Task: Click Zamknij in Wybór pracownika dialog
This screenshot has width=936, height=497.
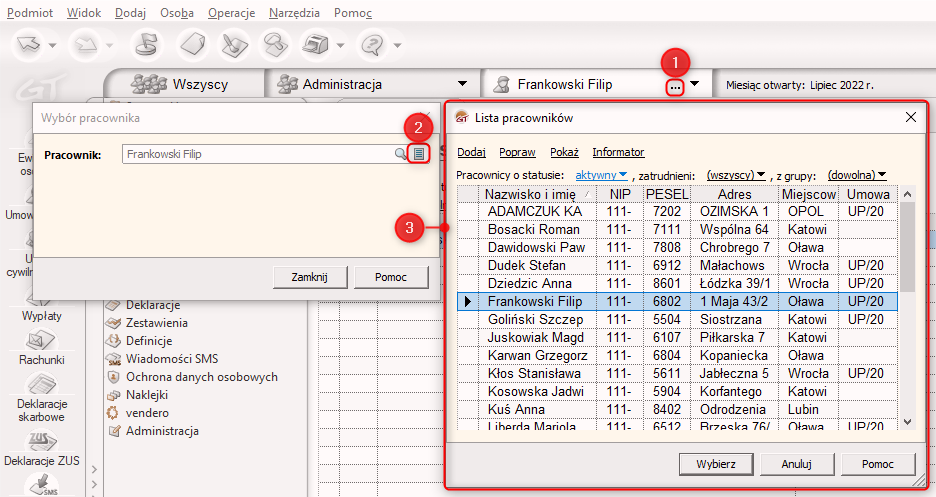Action: [x=309, y=277]
